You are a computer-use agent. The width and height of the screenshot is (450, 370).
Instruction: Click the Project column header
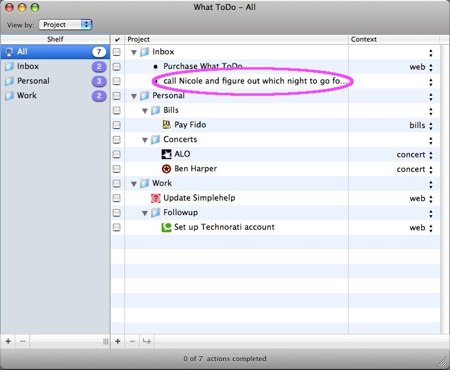236,39
